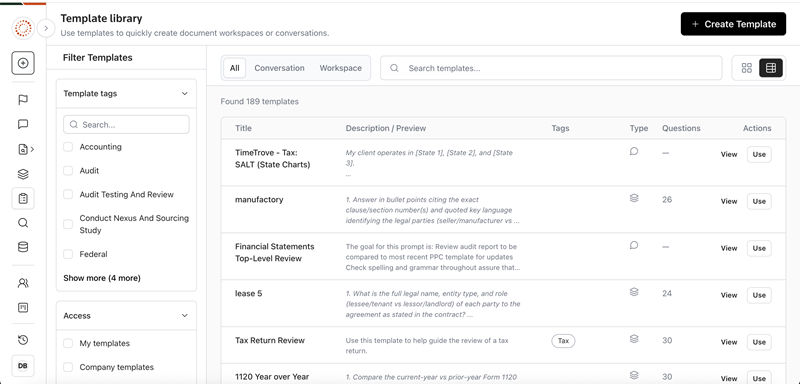Select the All tab
Screen dimensions: 800x385
click(235, 68)
